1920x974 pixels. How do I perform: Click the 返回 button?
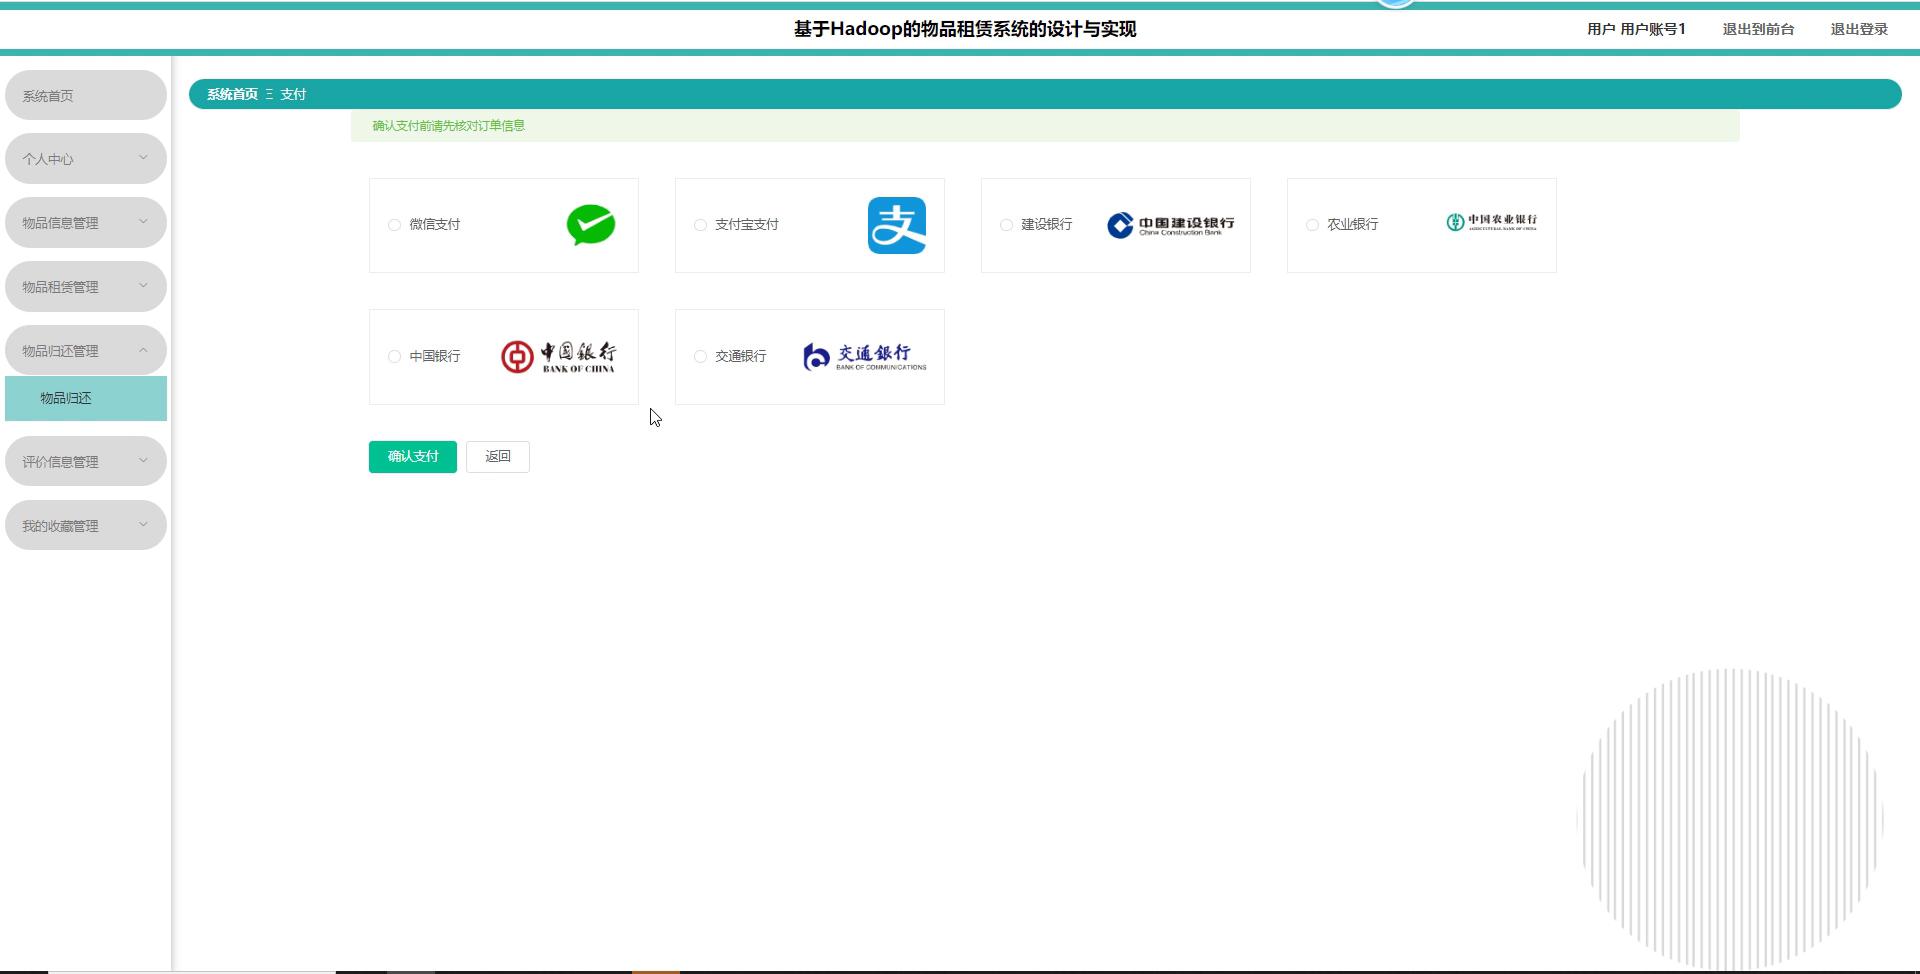498,457
